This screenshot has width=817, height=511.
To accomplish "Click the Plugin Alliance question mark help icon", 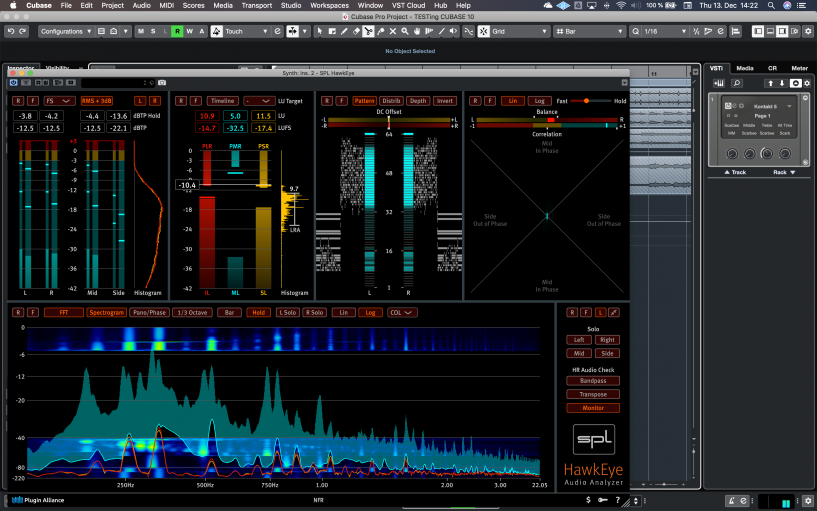I will point(617,500).
